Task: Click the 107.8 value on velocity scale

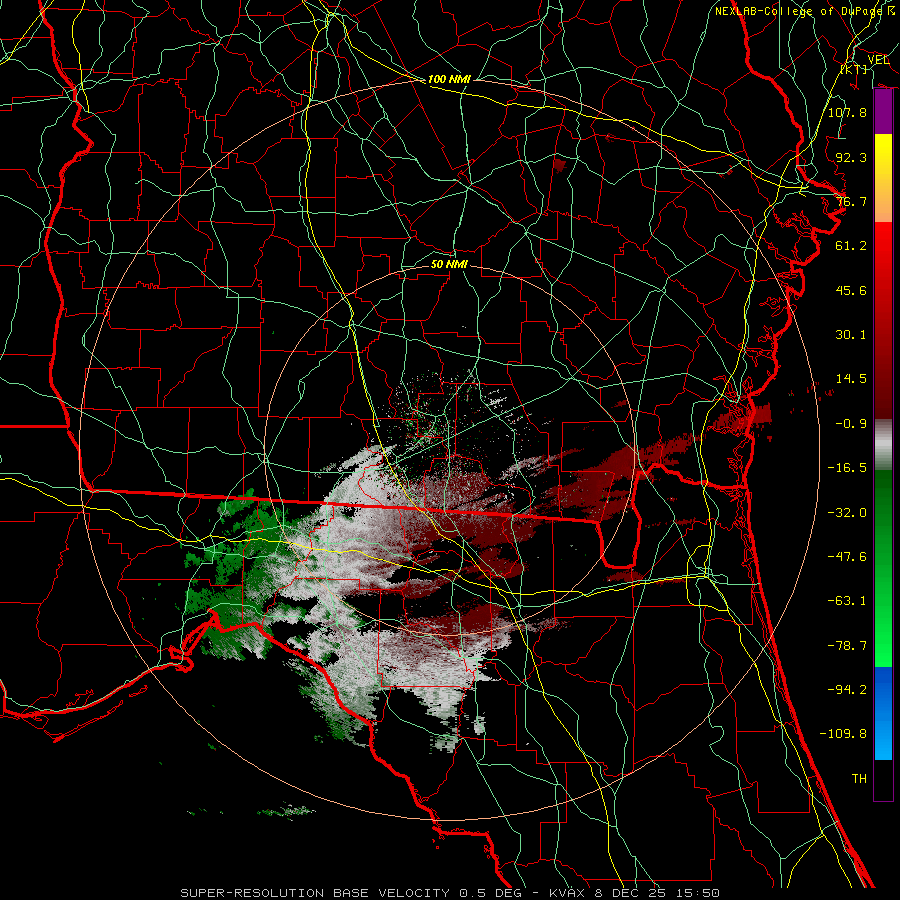Action: click(847, 112)
